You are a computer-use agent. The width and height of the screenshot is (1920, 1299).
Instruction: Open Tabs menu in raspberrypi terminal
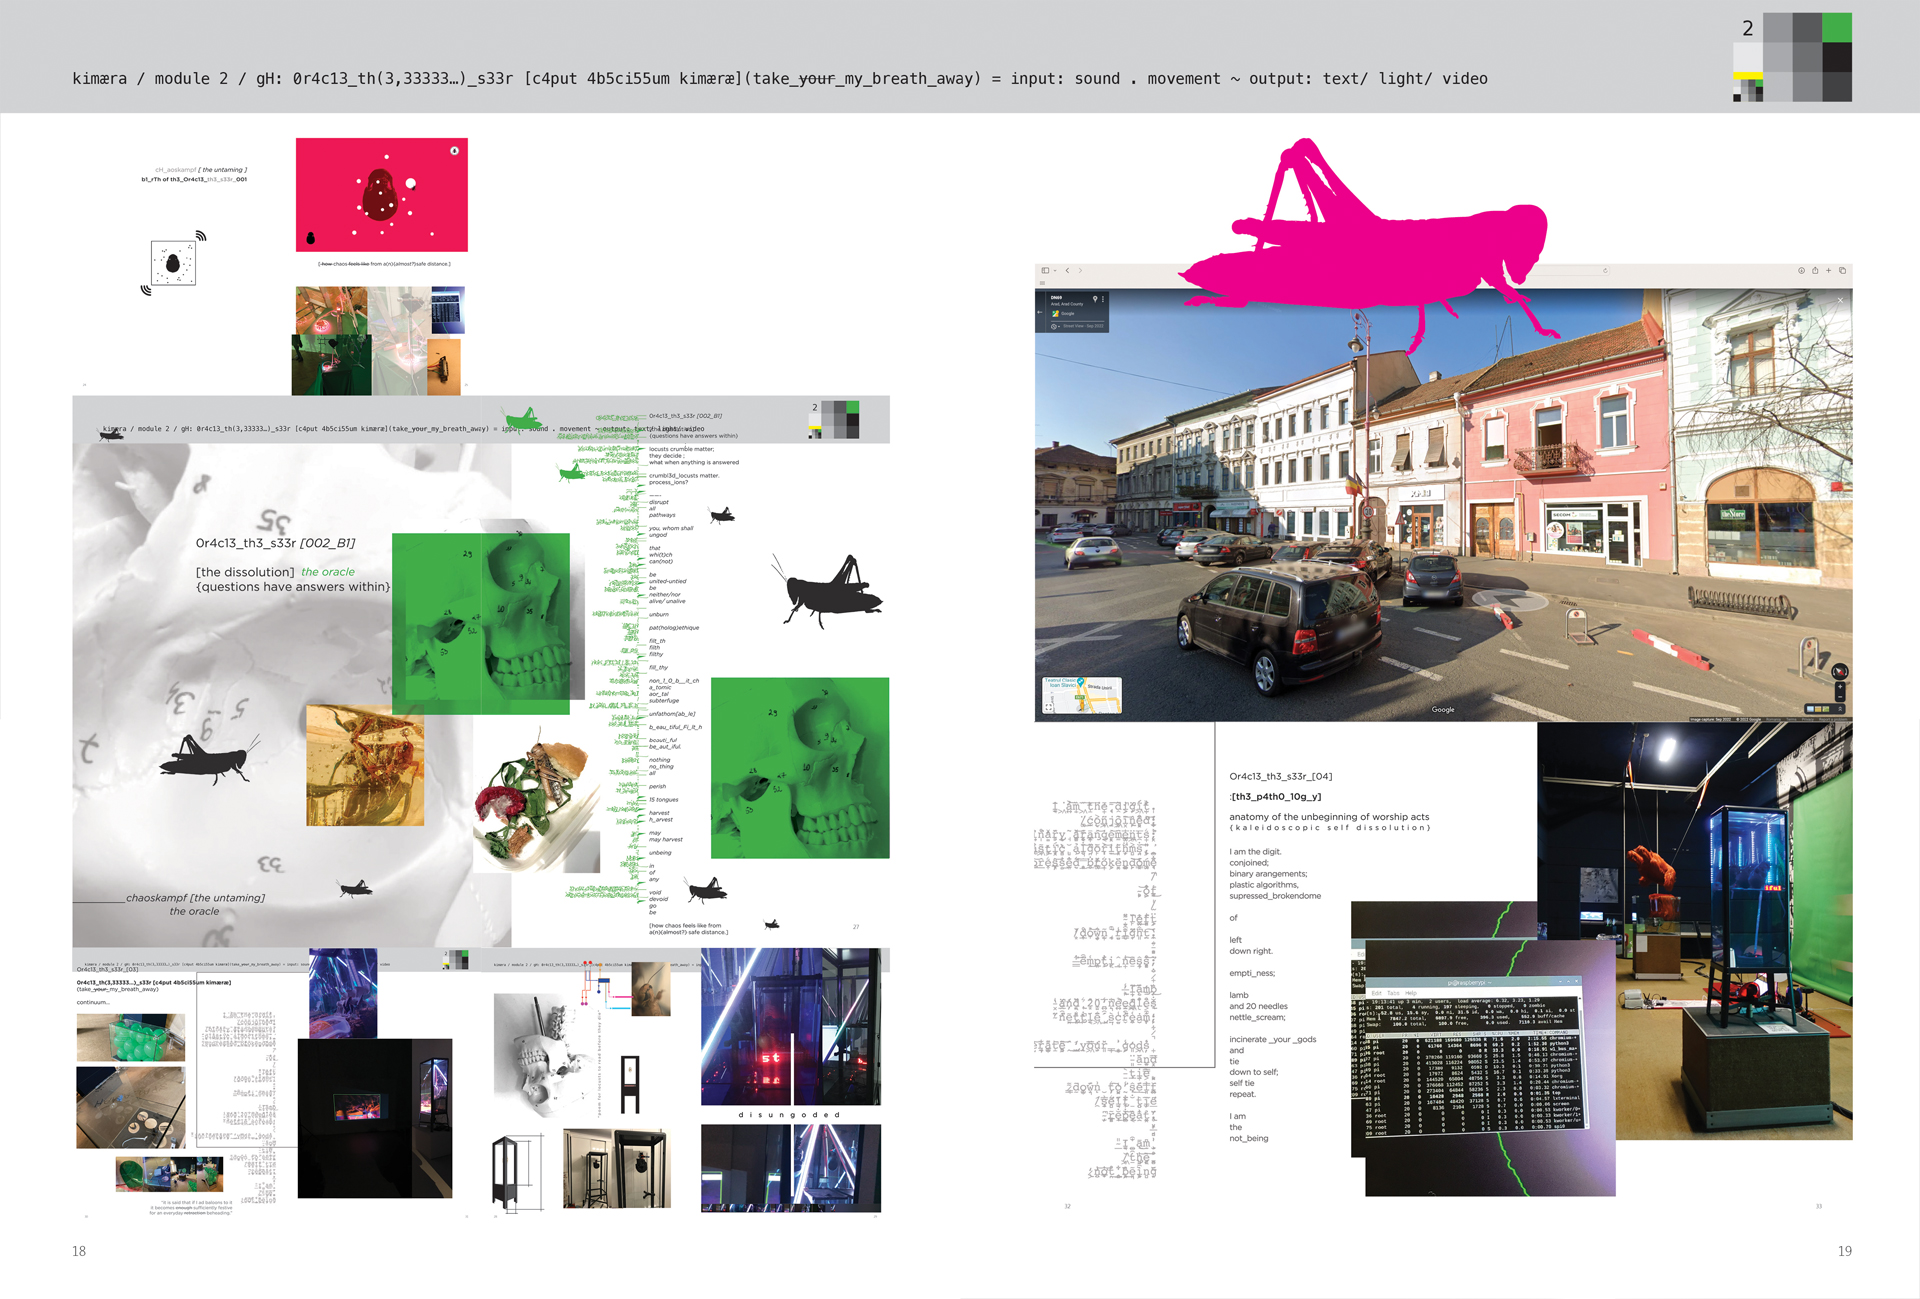tap(1393, 993)
